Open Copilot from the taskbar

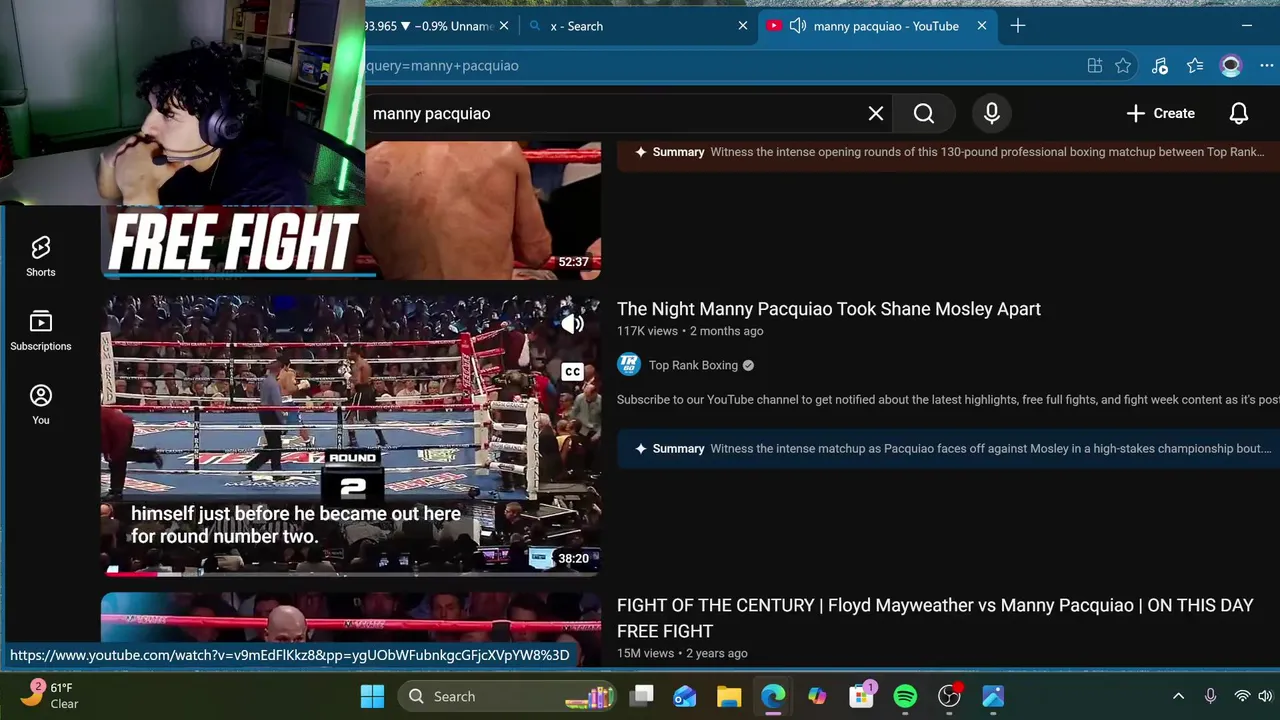pos(817,696)
